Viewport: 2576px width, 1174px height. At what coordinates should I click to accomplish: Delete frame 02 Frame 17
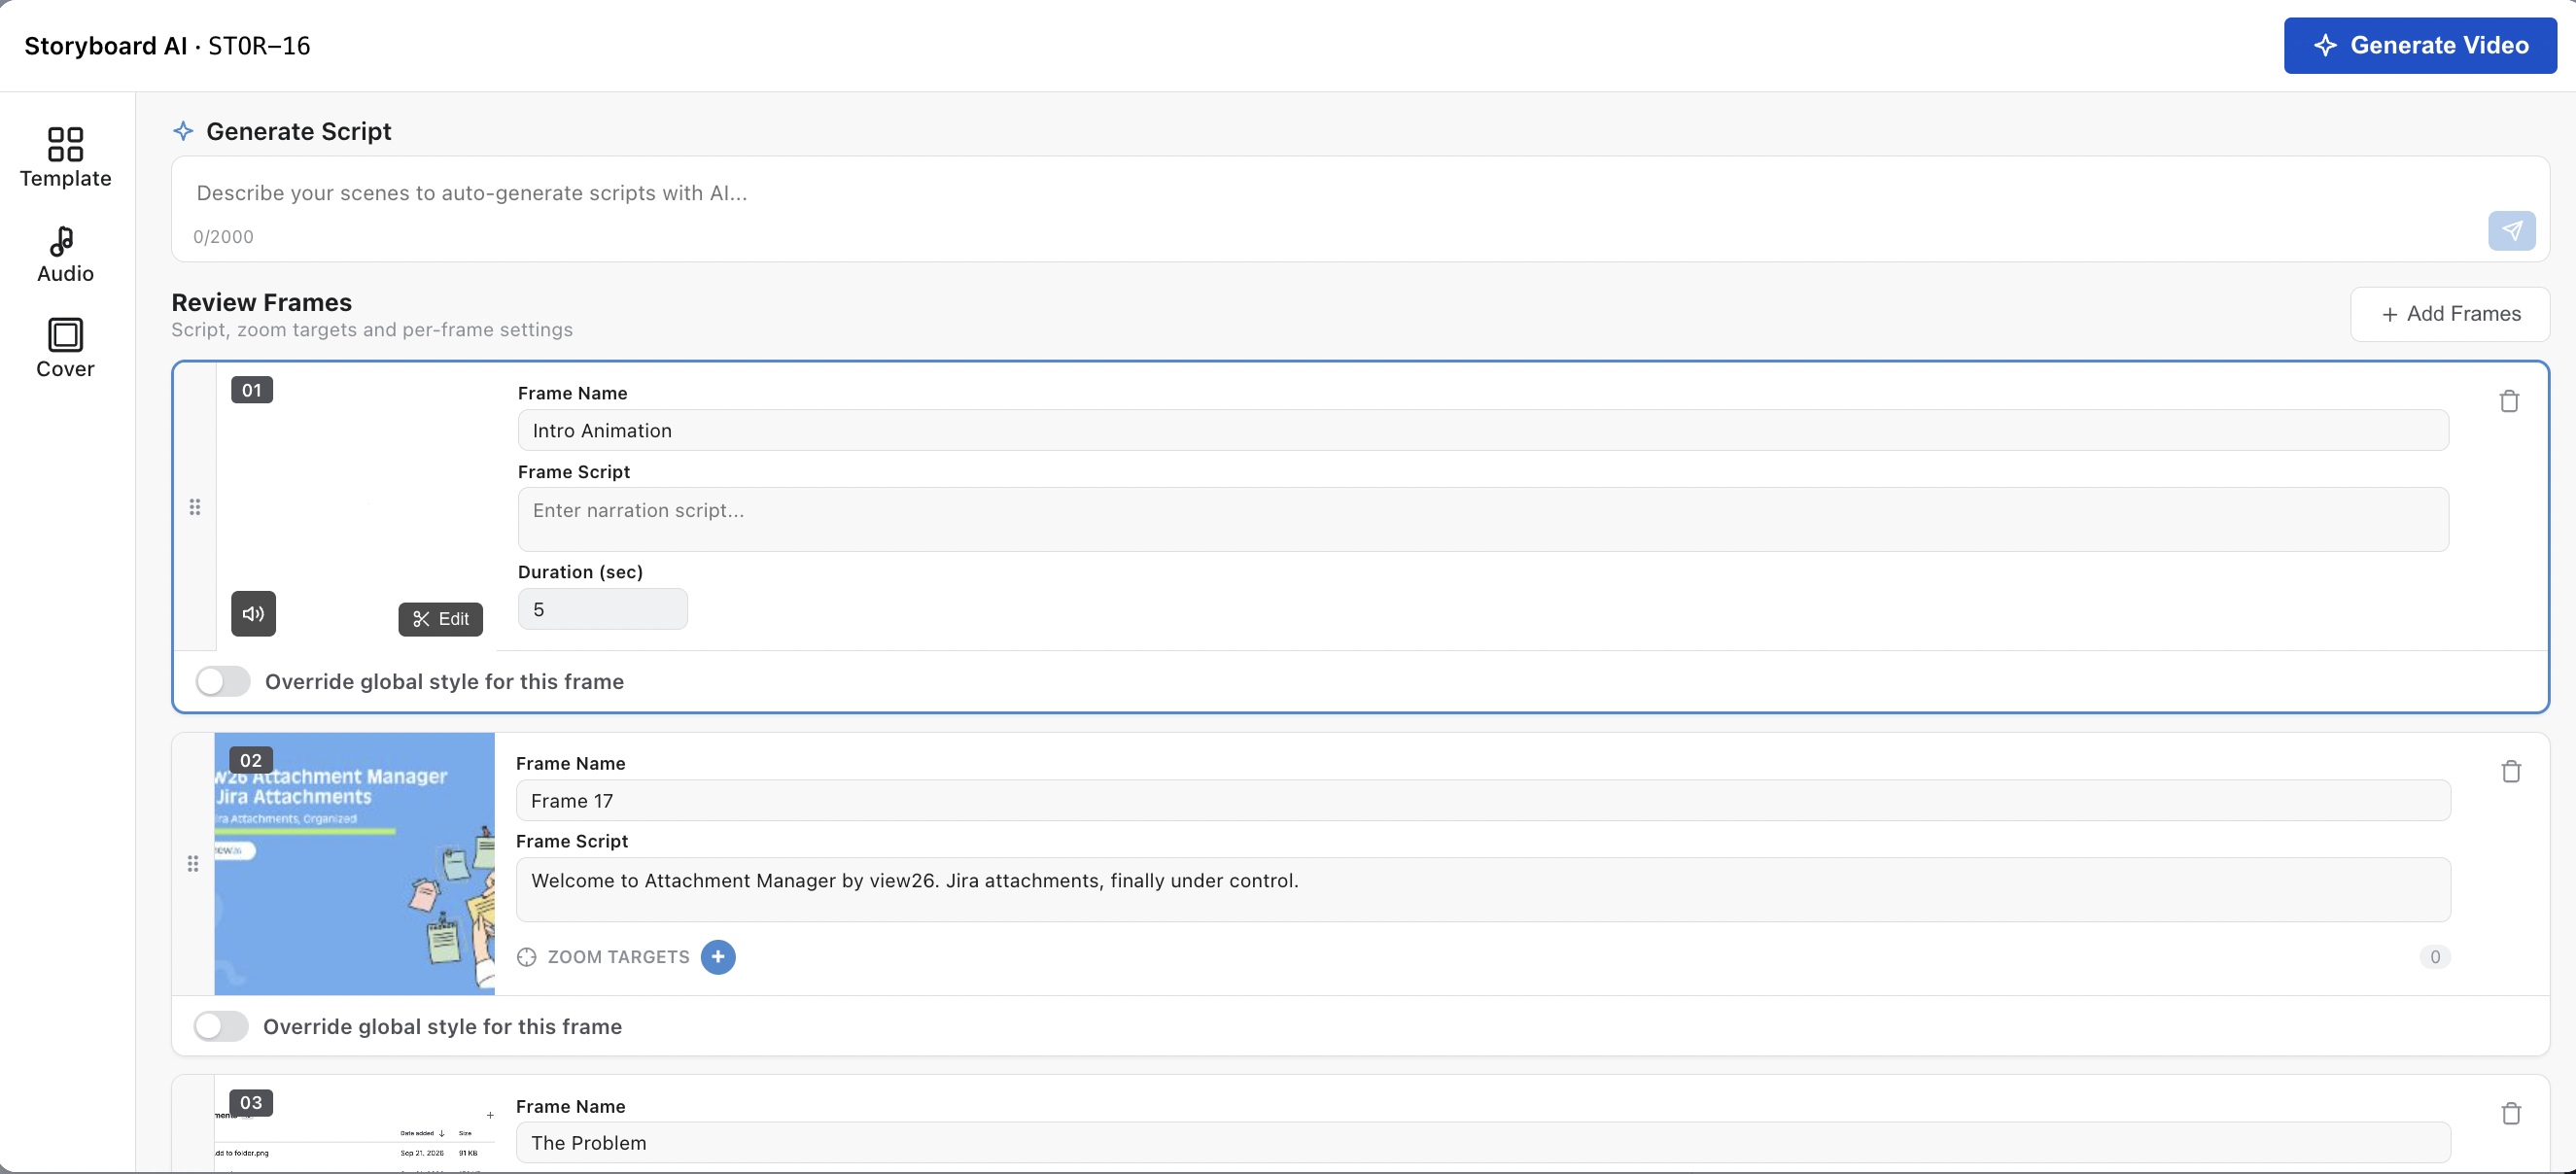coord(2511,771)
